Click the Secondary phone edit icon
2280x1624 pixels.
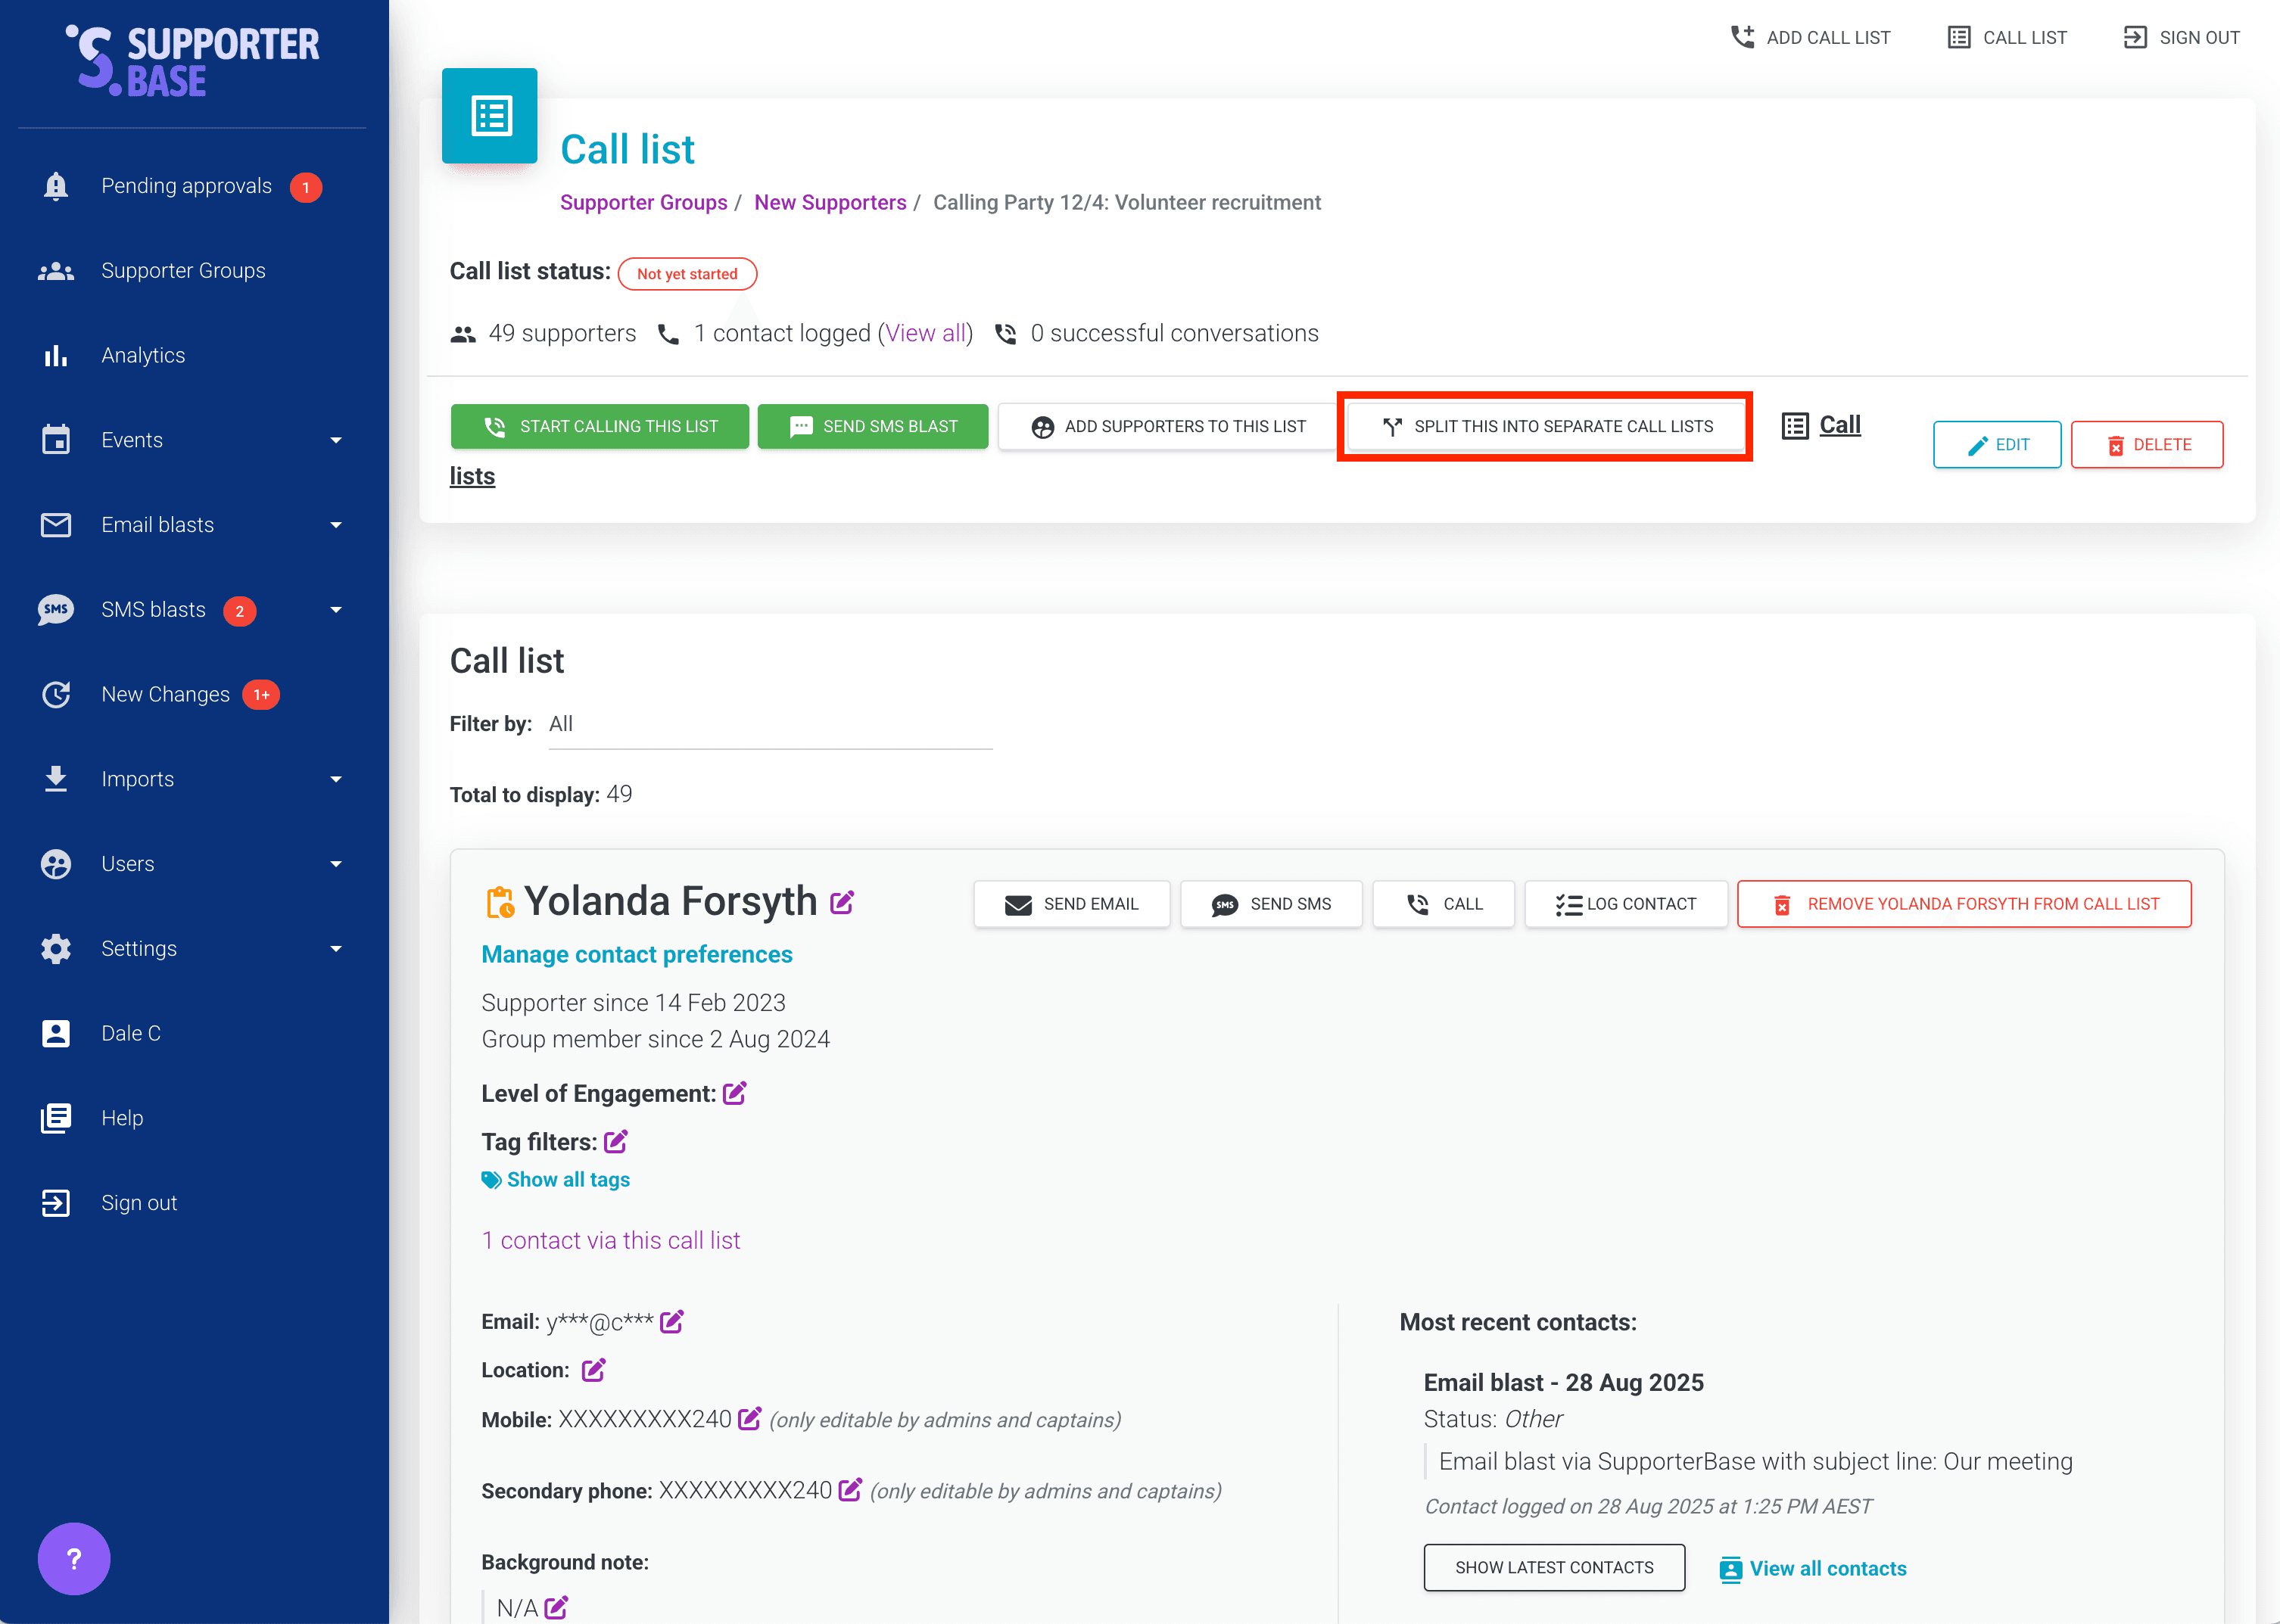click(x=850, y=1490)
